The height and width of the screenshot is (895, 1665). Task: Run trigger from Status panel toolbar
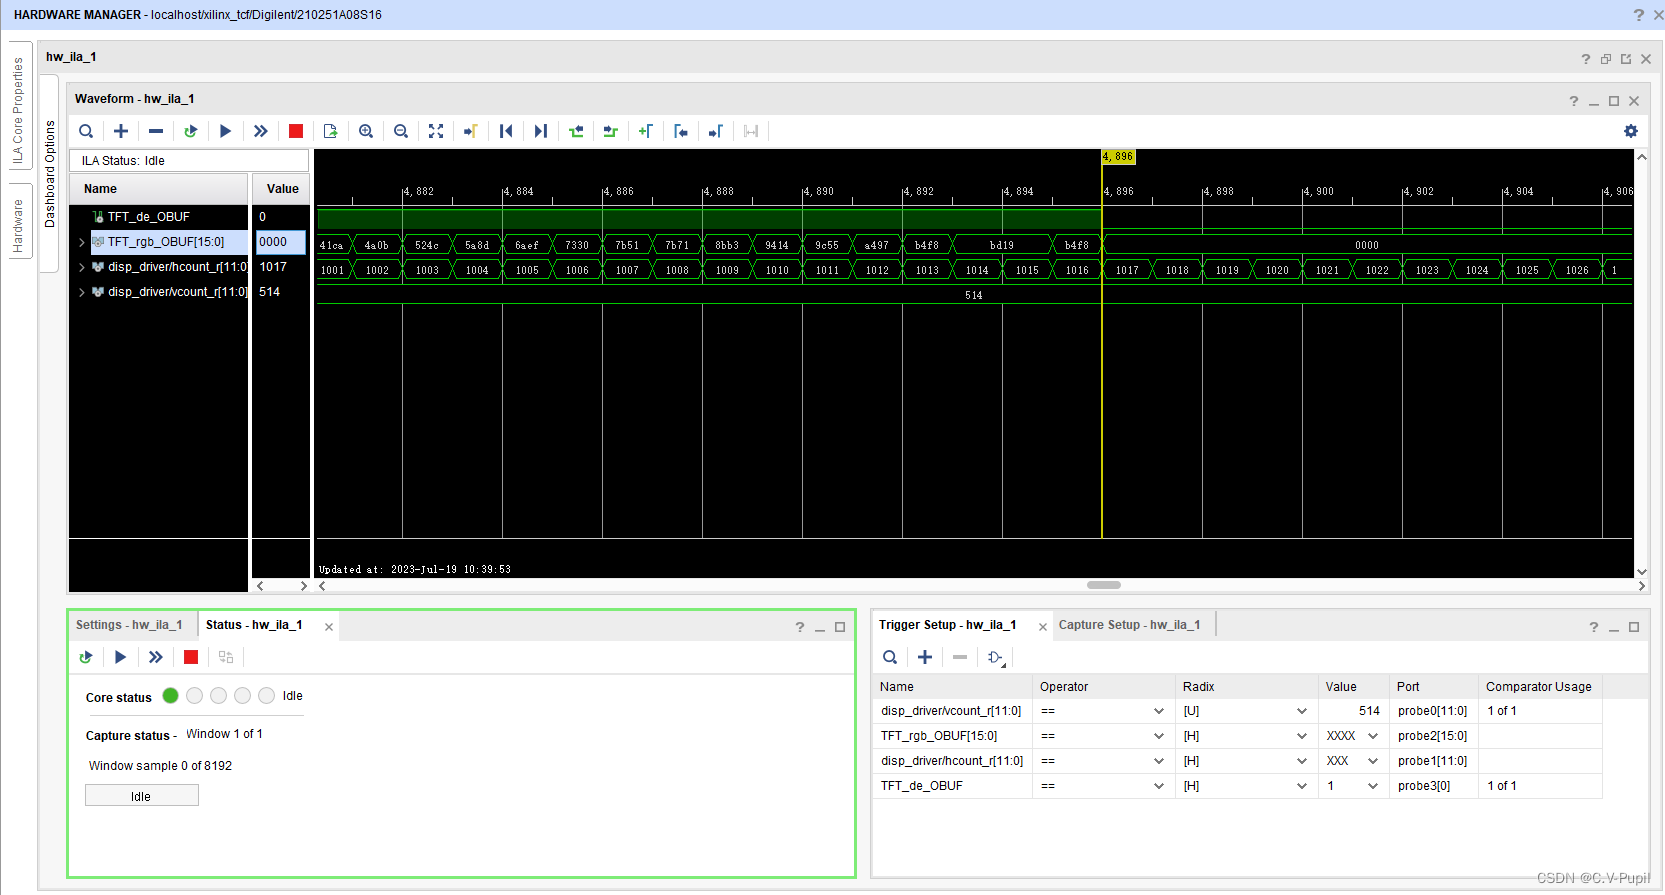click(x=121, y=657)
